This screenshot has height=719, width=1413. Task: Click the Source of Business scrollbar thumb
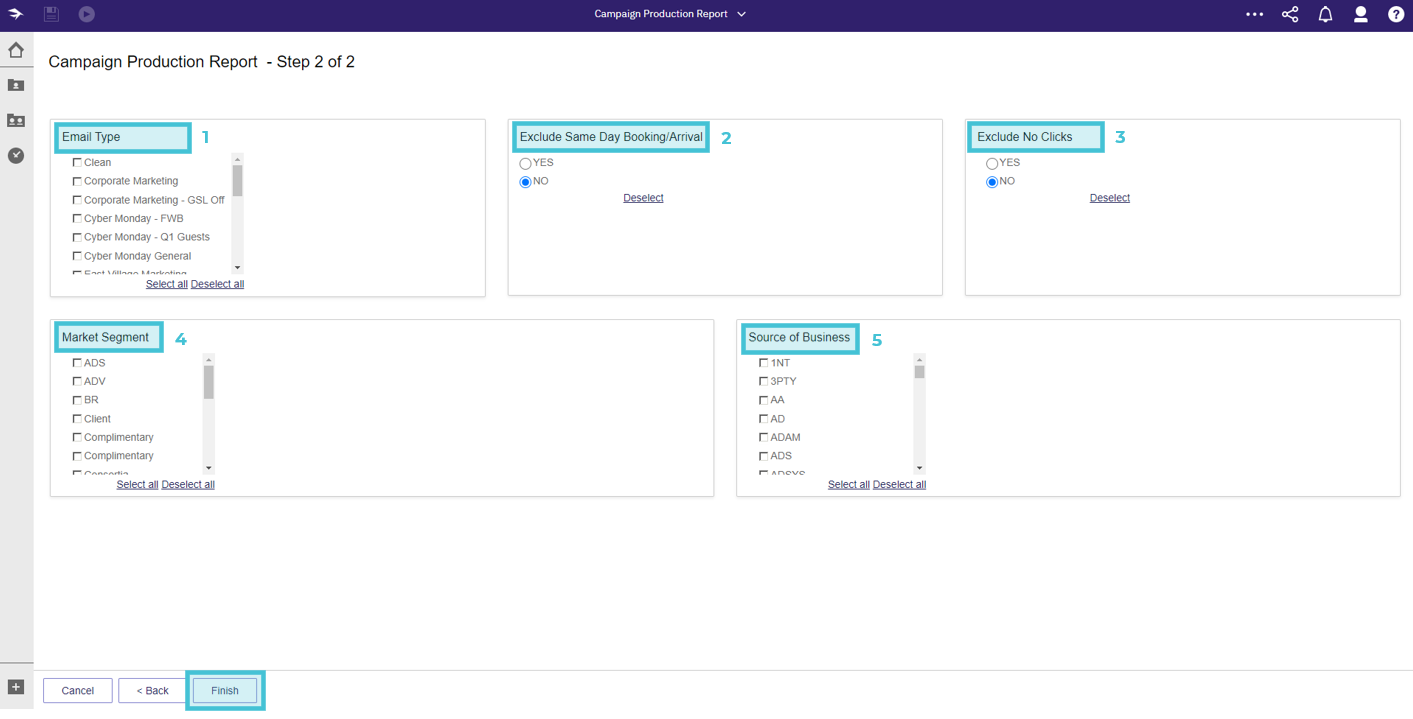(x=919, y=372)
